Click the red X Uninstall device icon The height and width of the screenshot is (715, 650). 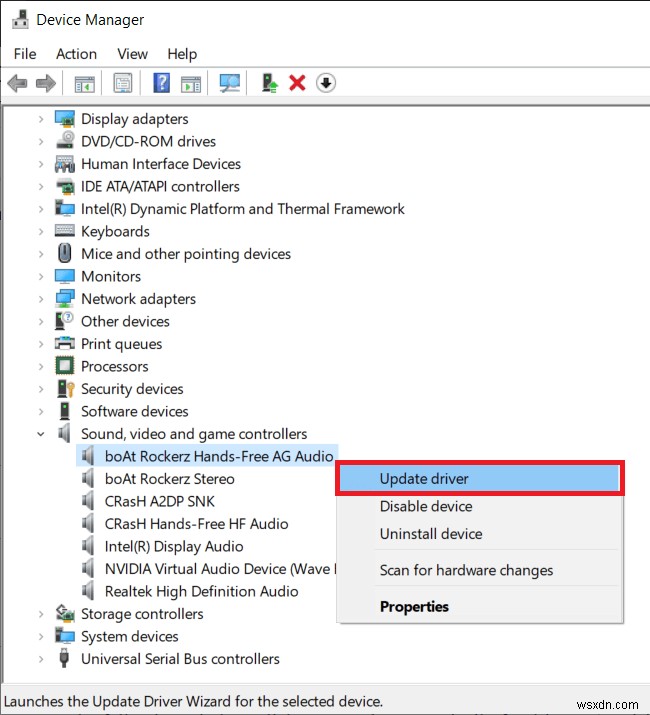pos(297,83)
